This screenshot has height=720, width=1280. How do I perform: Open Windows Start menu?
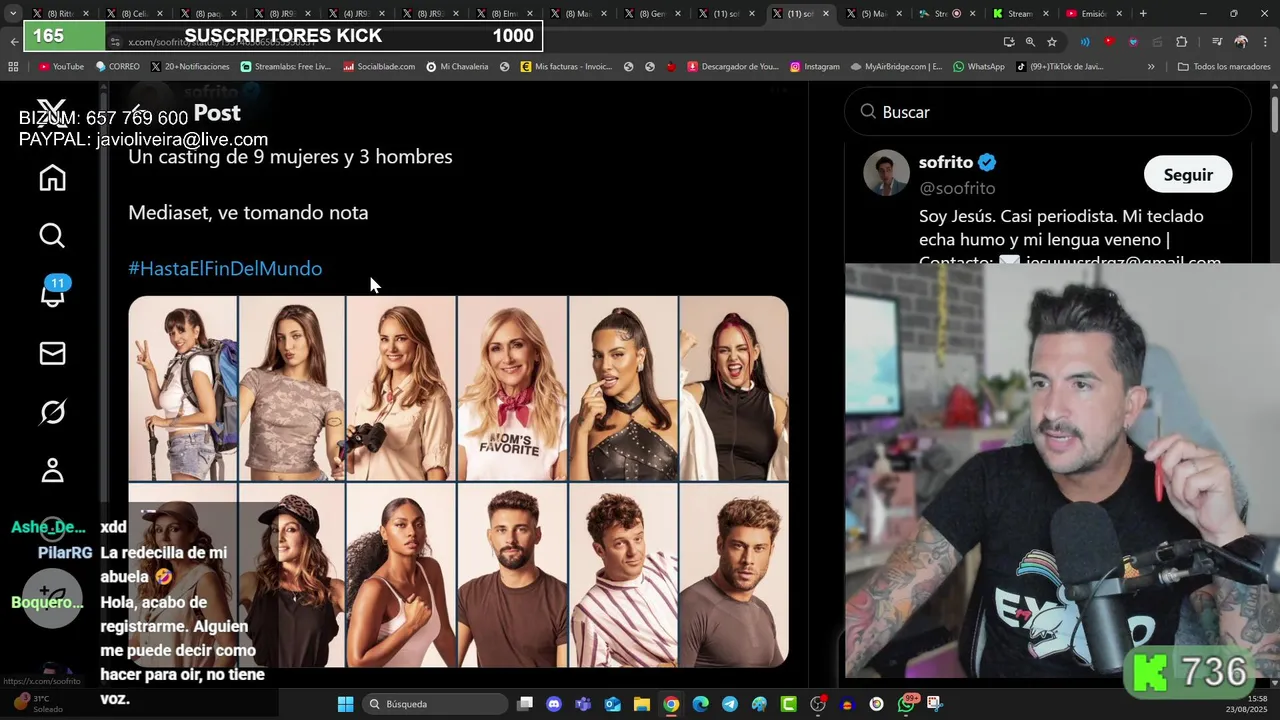(345, 704)
